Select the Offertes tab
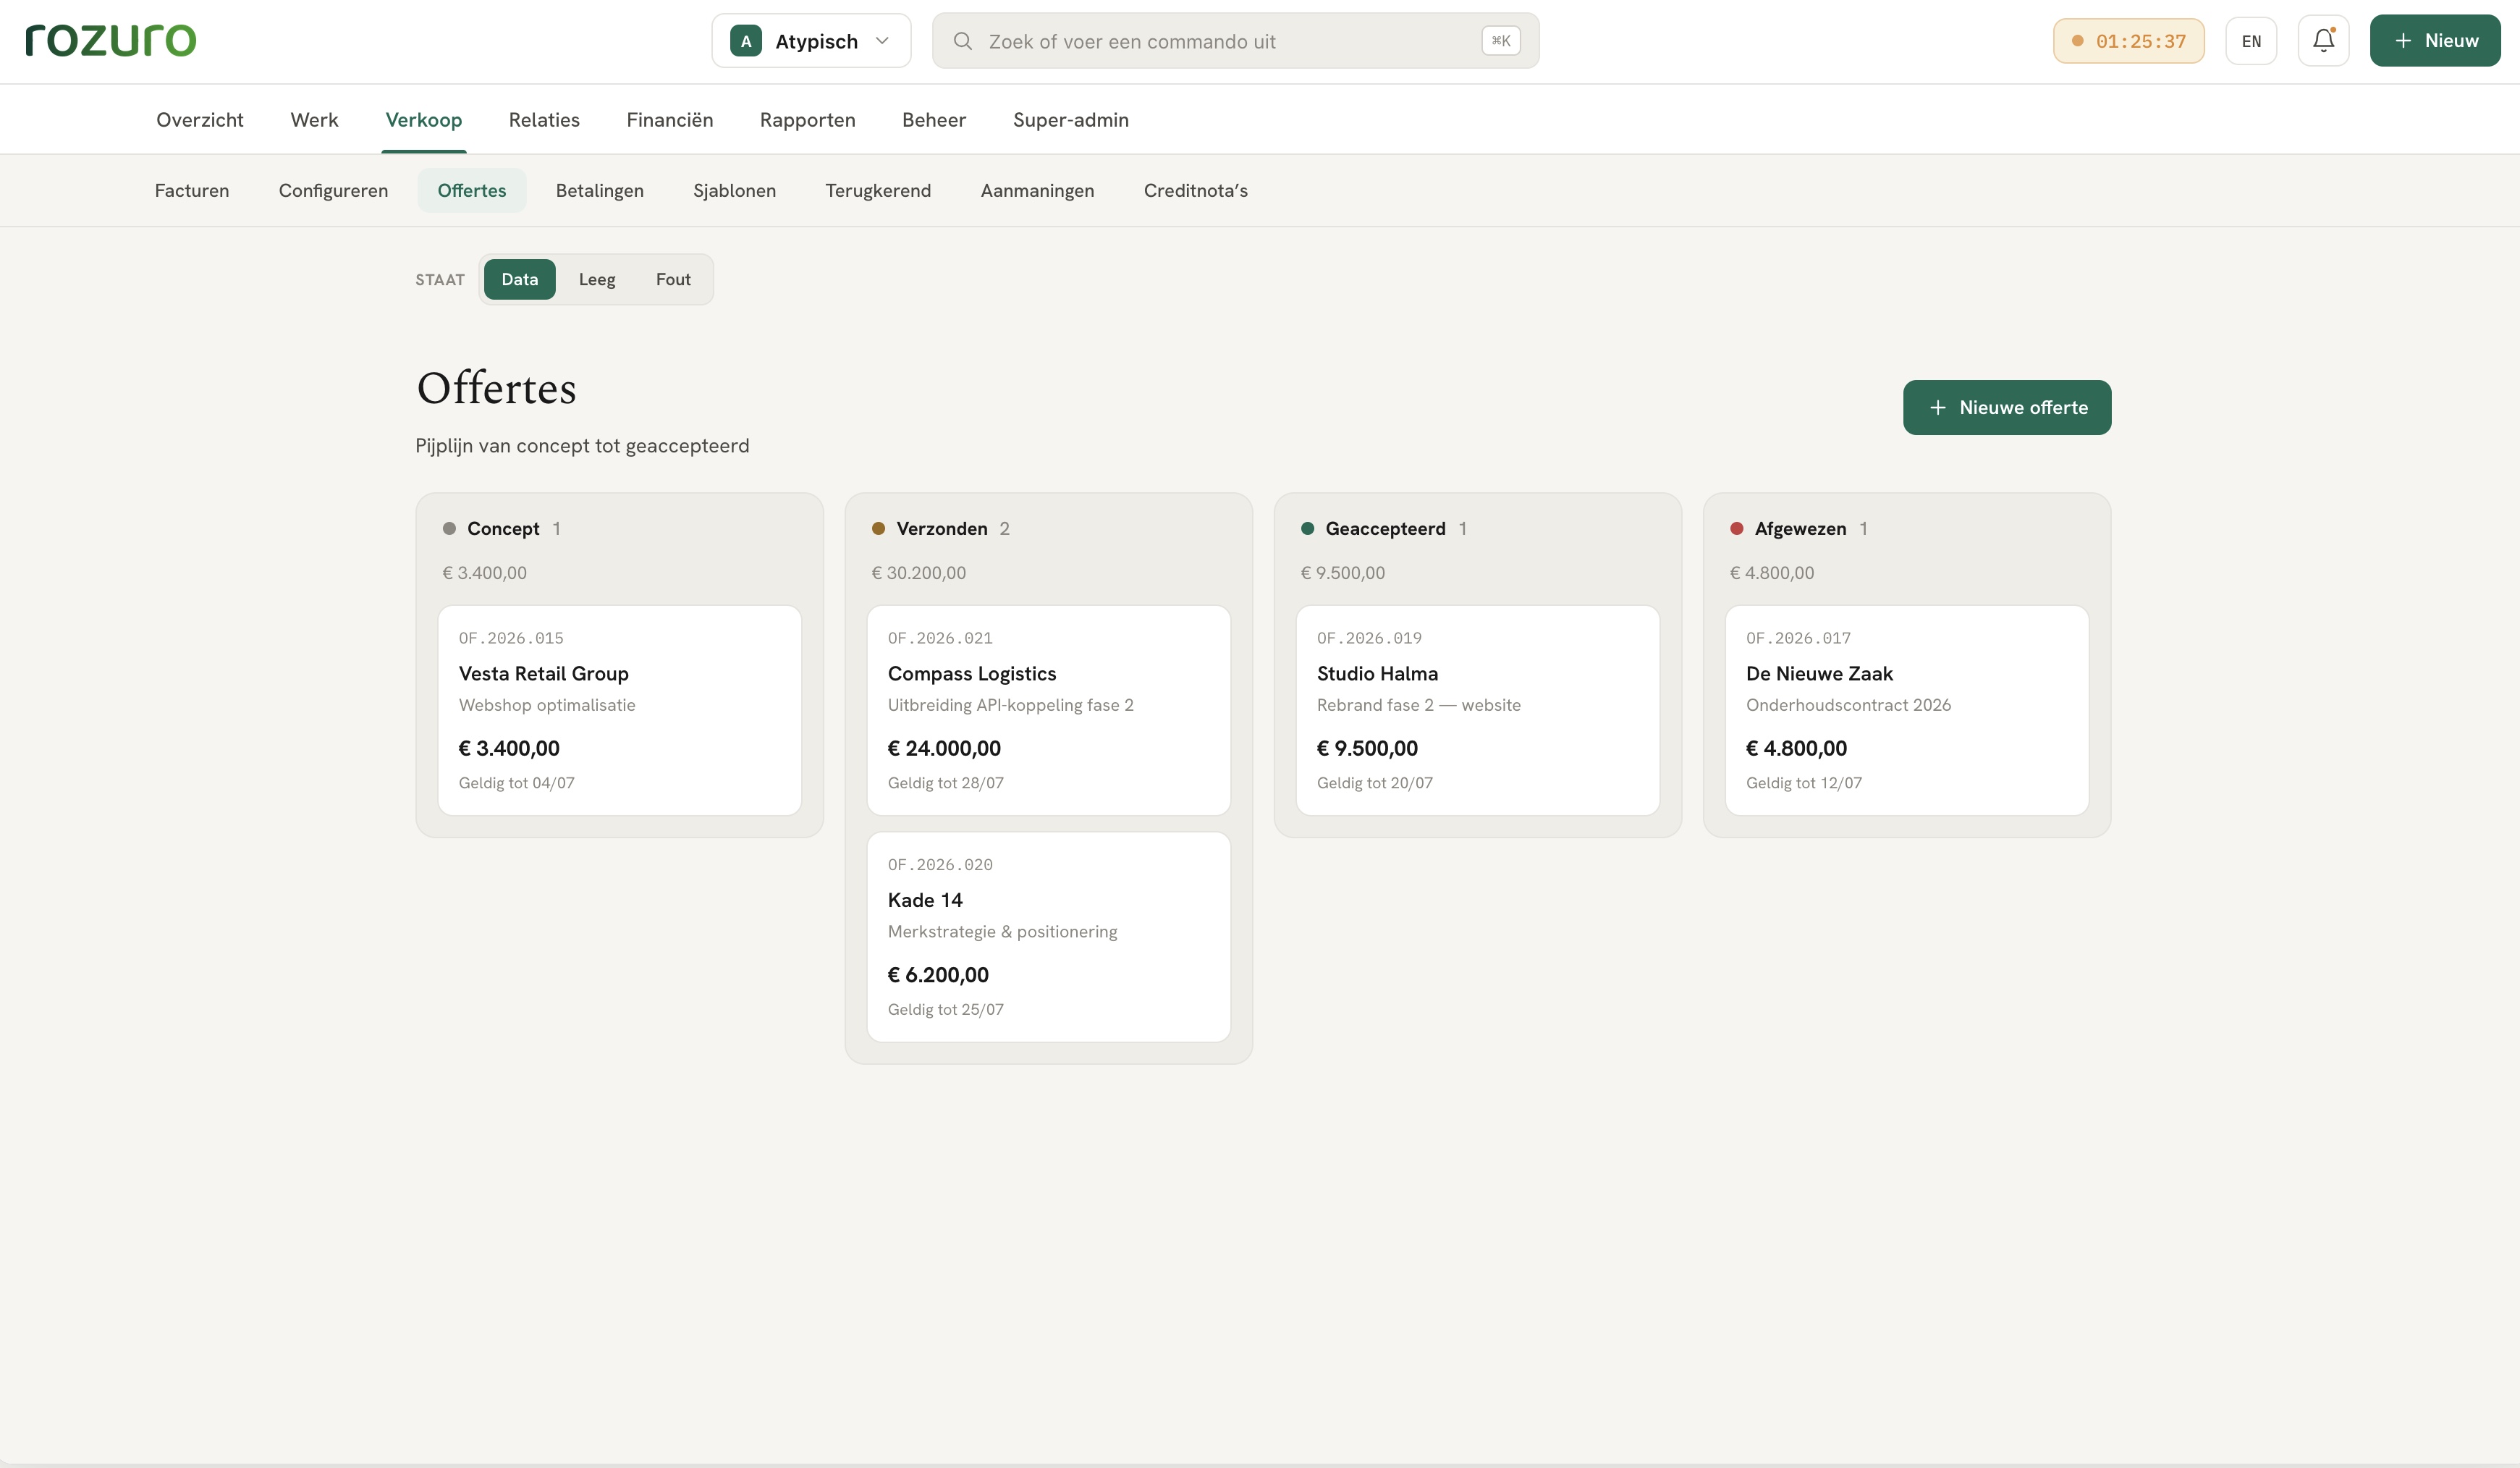This screenshot has width=2520, height=1468. (x=472, y=190)
